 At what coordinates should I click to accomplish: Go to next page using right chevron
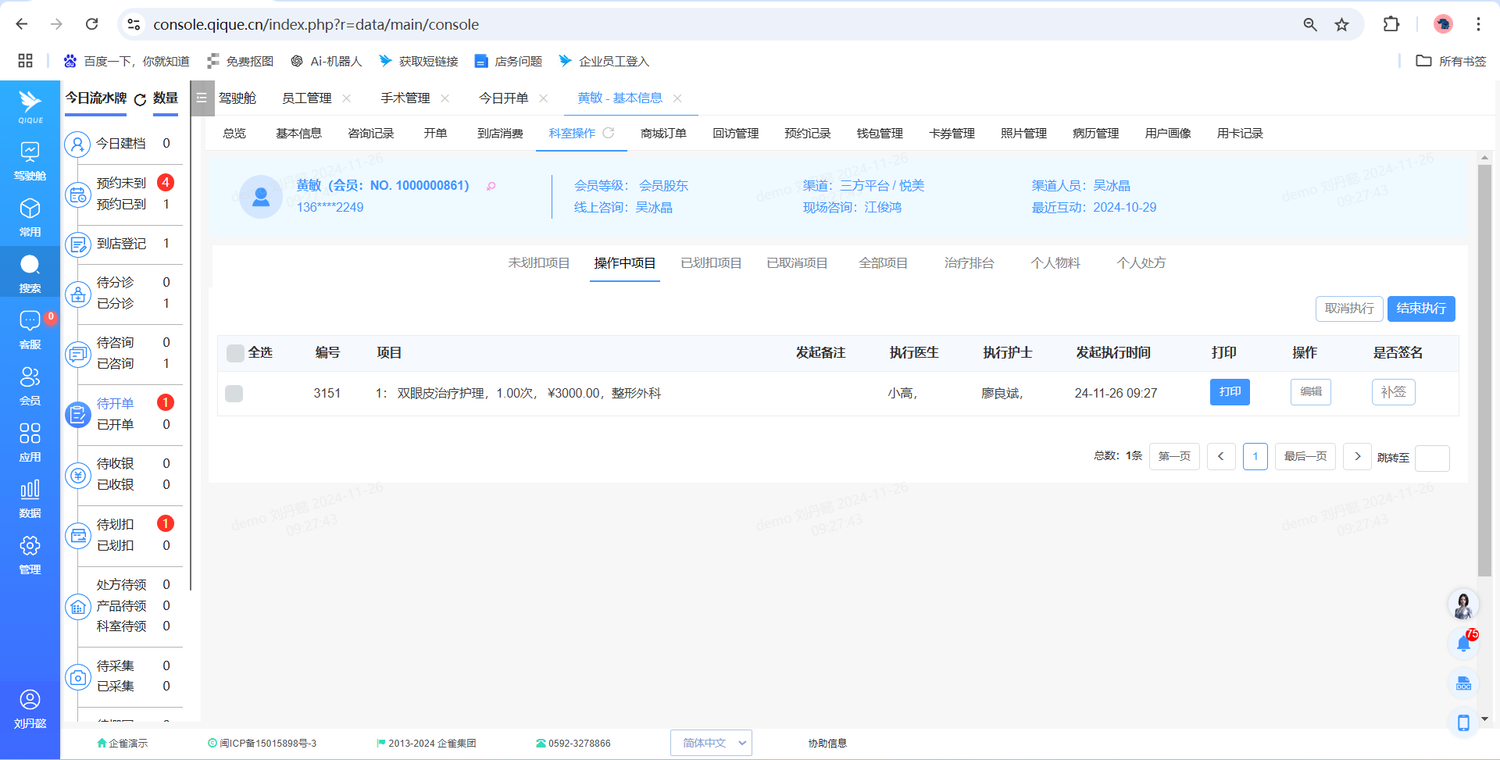1356,457
